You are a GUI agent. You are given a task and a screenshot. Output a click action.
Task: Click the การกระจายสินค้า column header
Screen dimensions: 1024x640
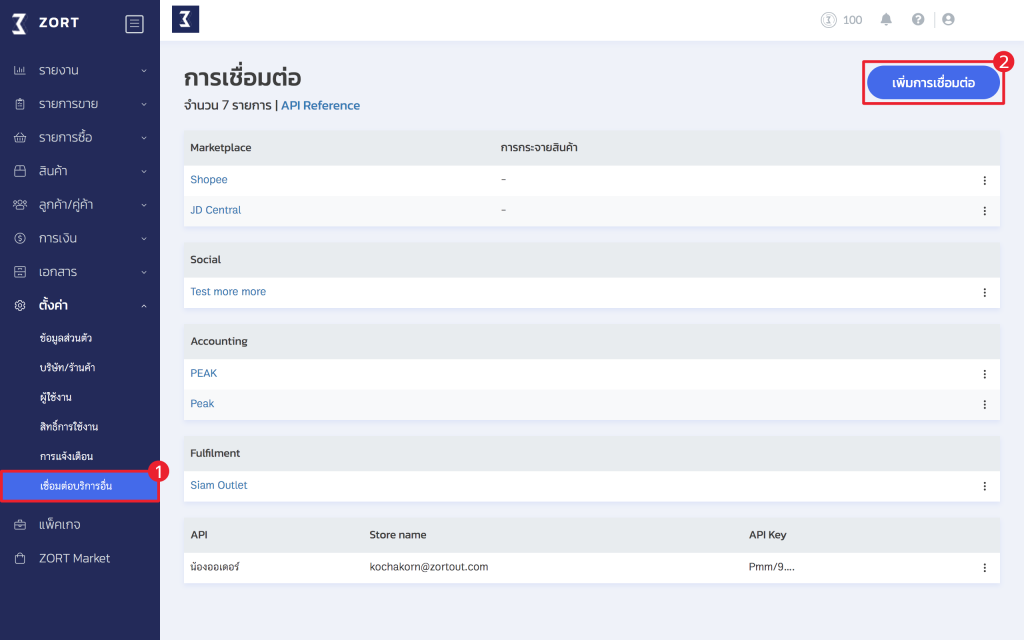(x=539, y=148)
